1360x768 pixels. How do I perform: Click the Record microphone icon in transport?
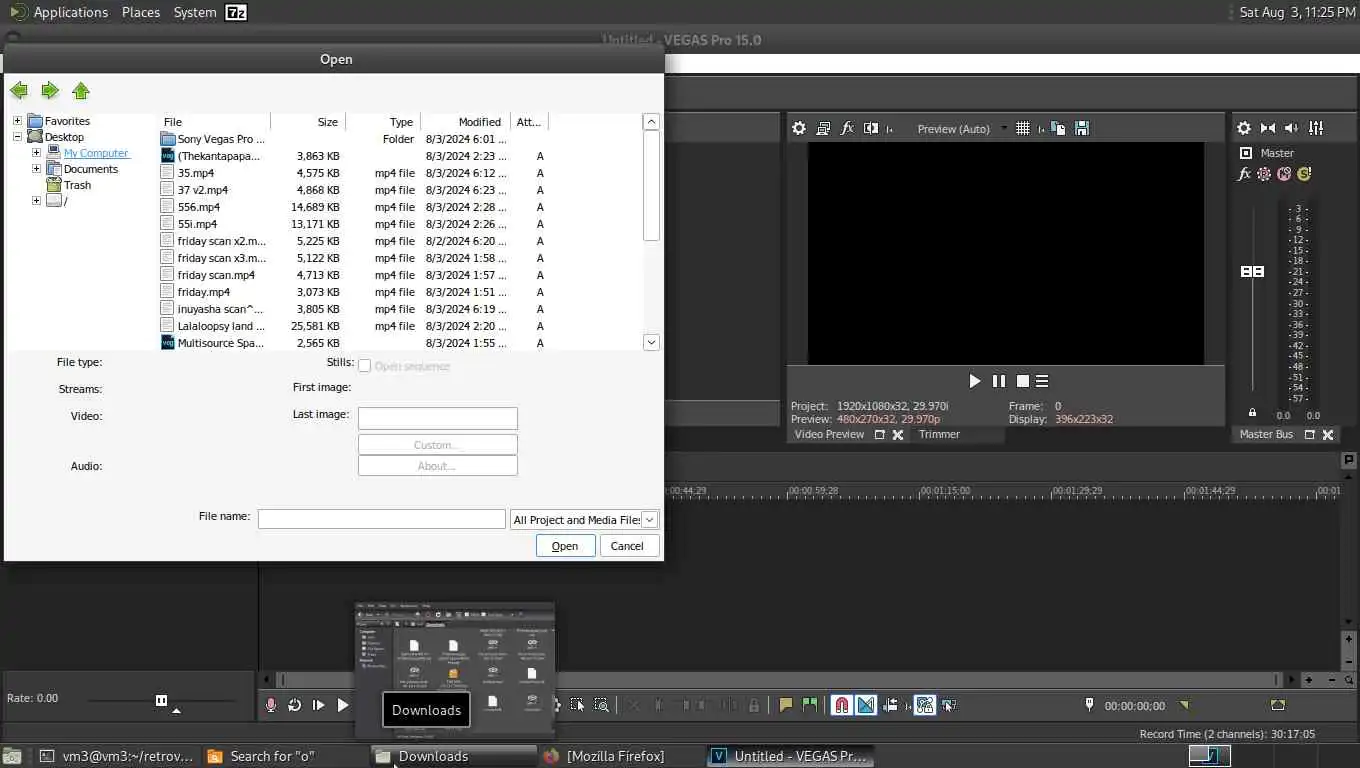pos(270,705)
